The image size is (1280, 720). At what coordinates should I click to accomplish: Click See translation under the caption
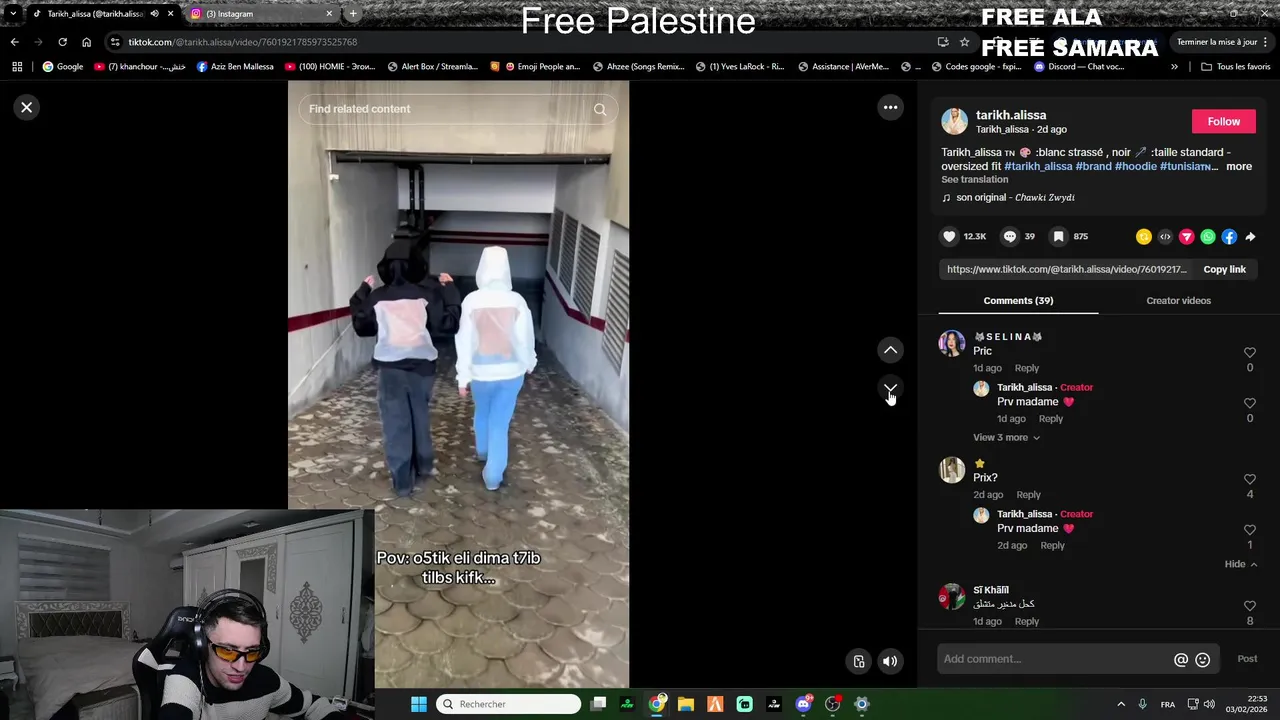tap(974, 180)
